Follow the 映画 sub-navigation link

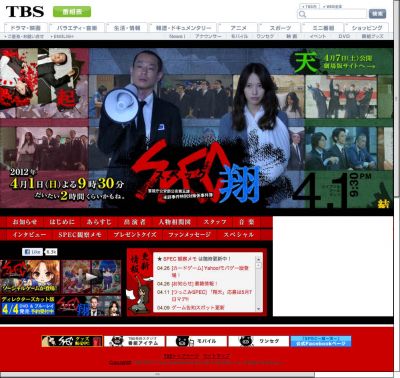[292, 36]
